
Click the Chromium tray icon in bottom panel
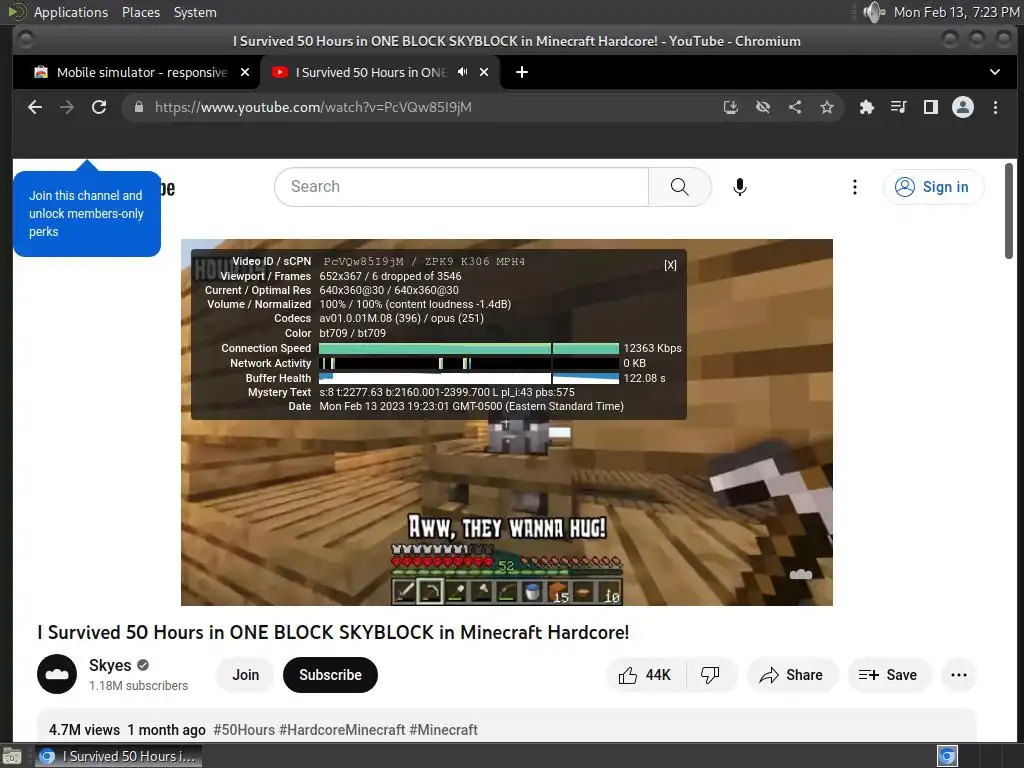coord(947,756)
